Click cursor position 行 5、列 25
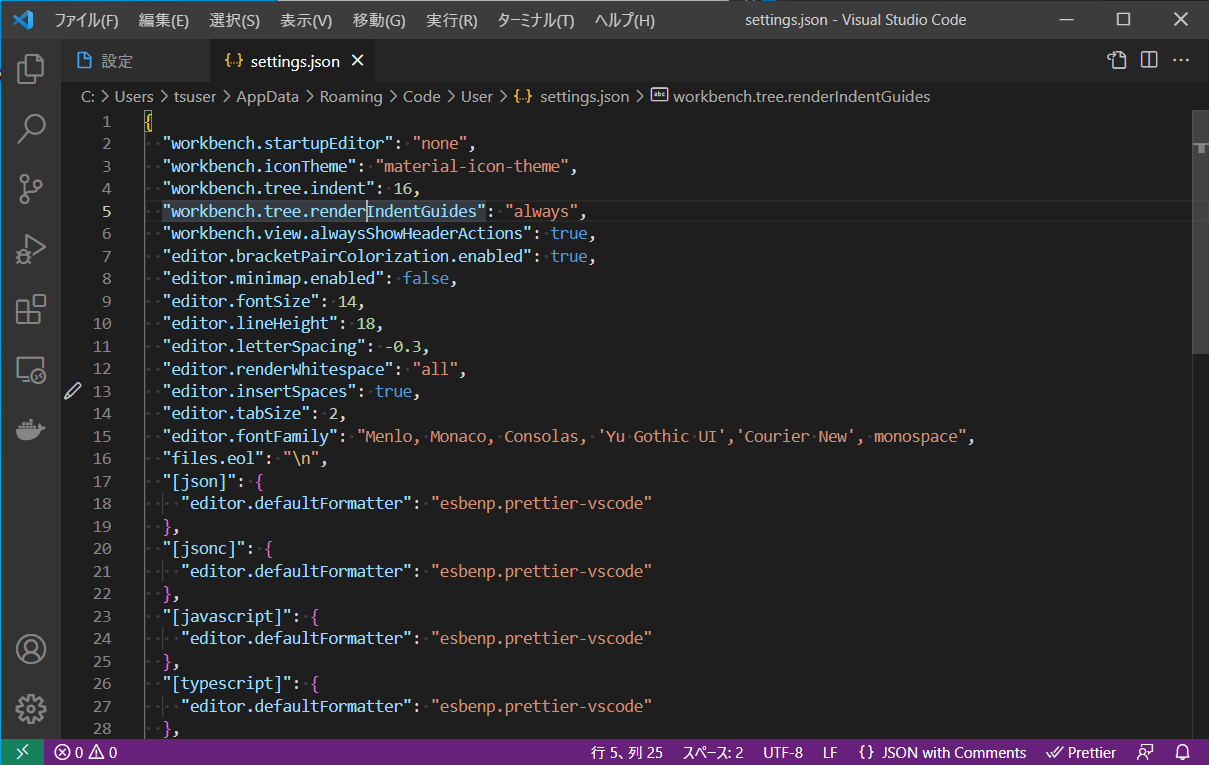Screen dimensions: 1209x765 [627, 752]
